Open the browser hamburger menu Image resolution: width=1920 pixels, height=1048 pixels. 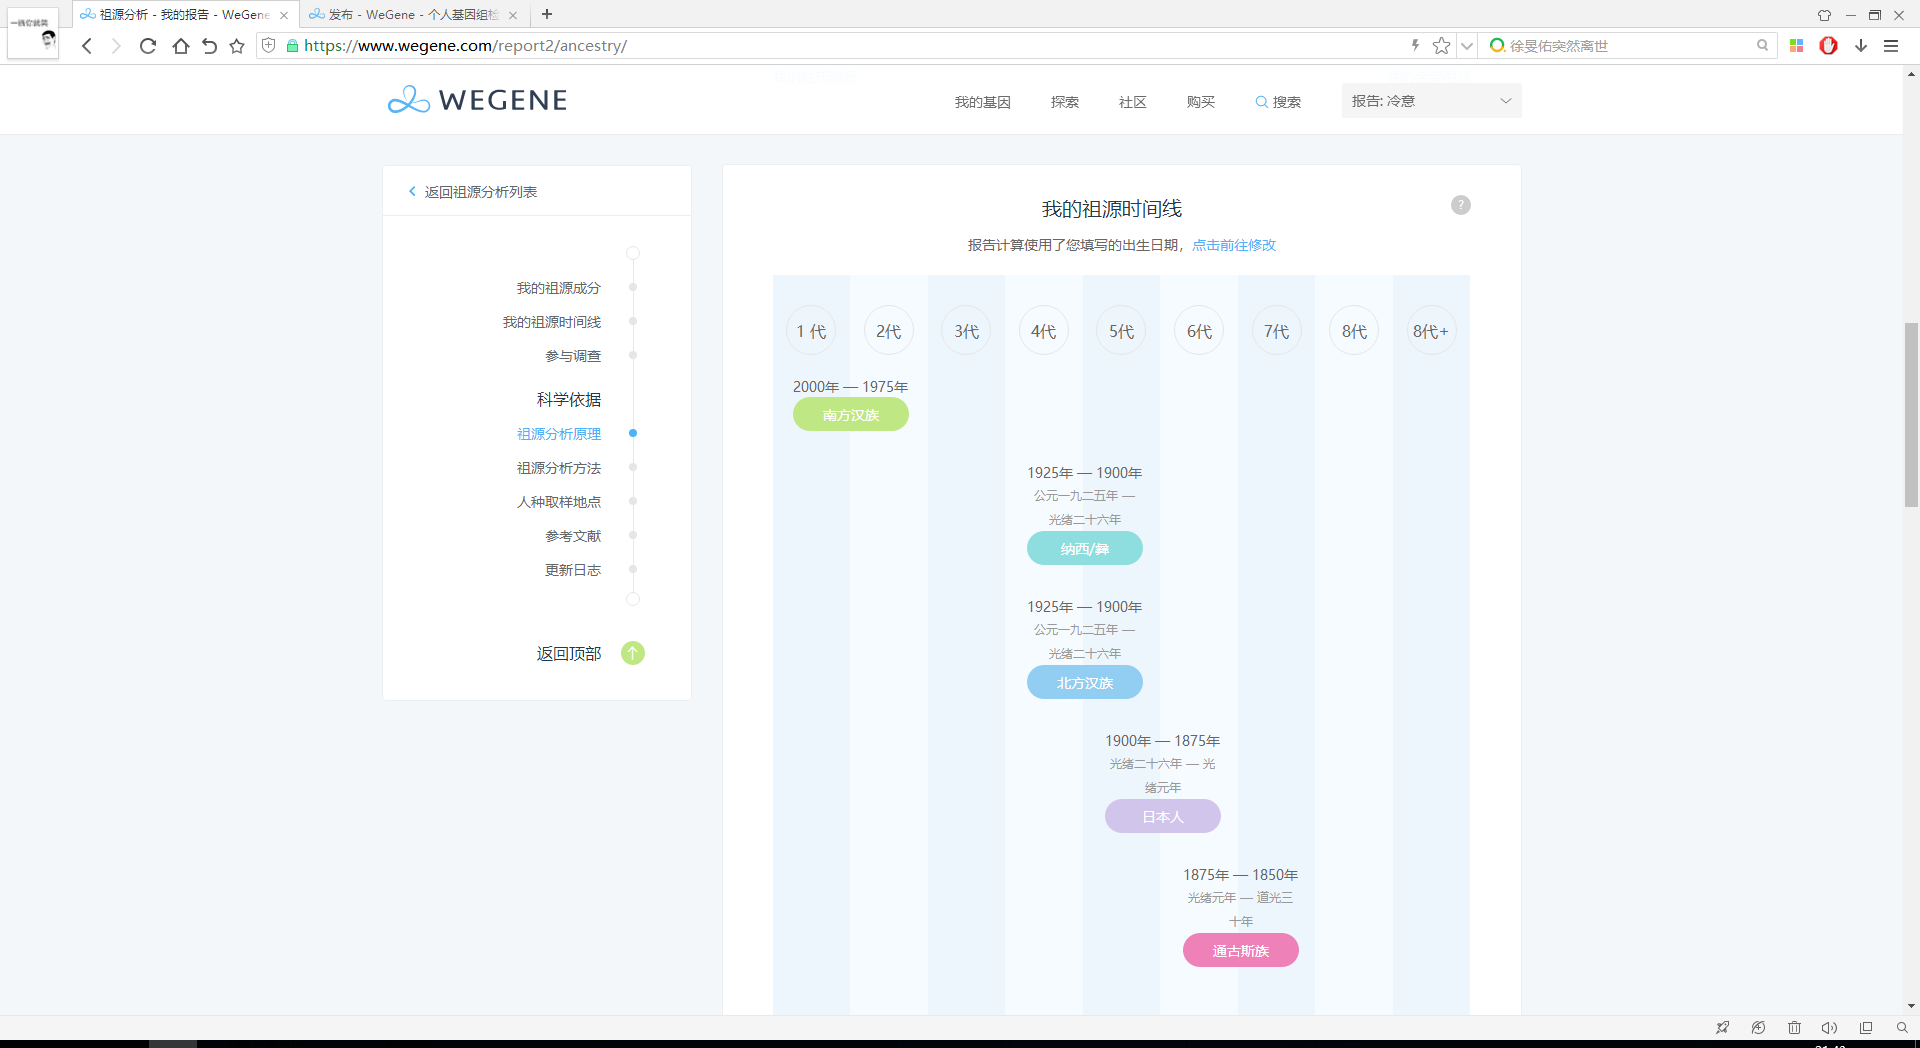coord(1891,46)
